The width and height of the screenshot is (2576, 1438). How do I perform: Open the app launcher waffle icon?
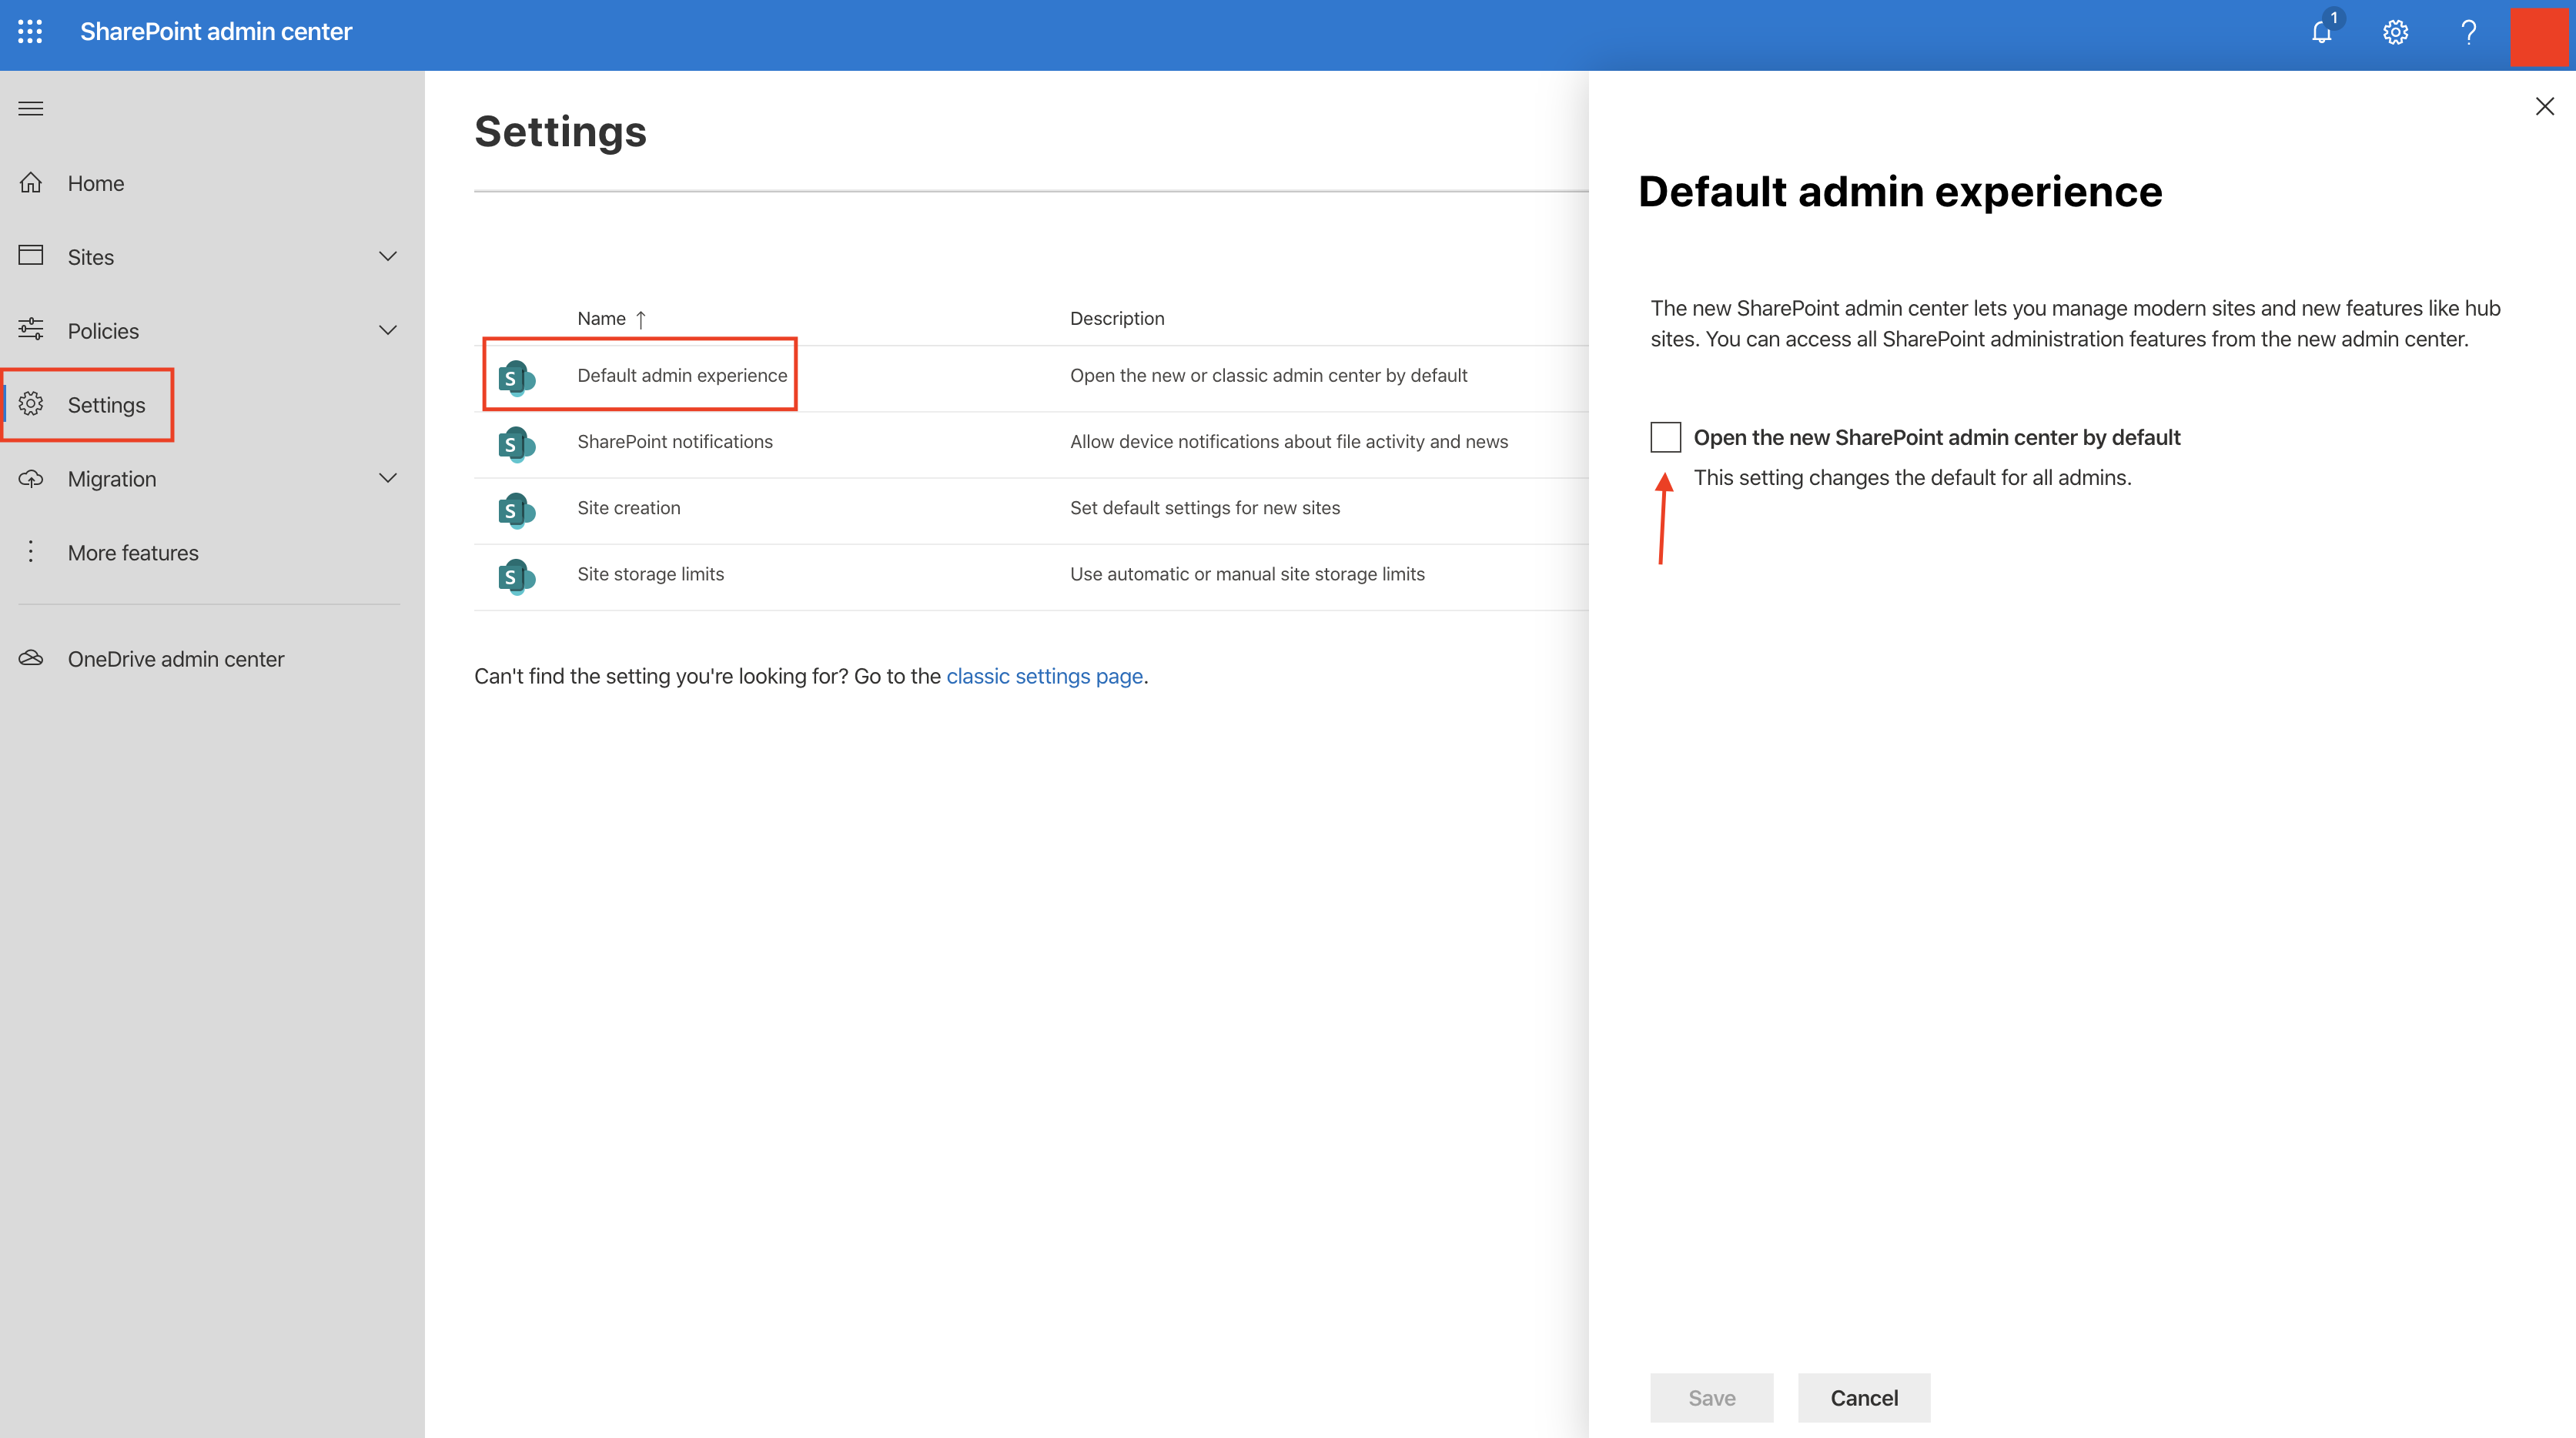click(30, 32)
